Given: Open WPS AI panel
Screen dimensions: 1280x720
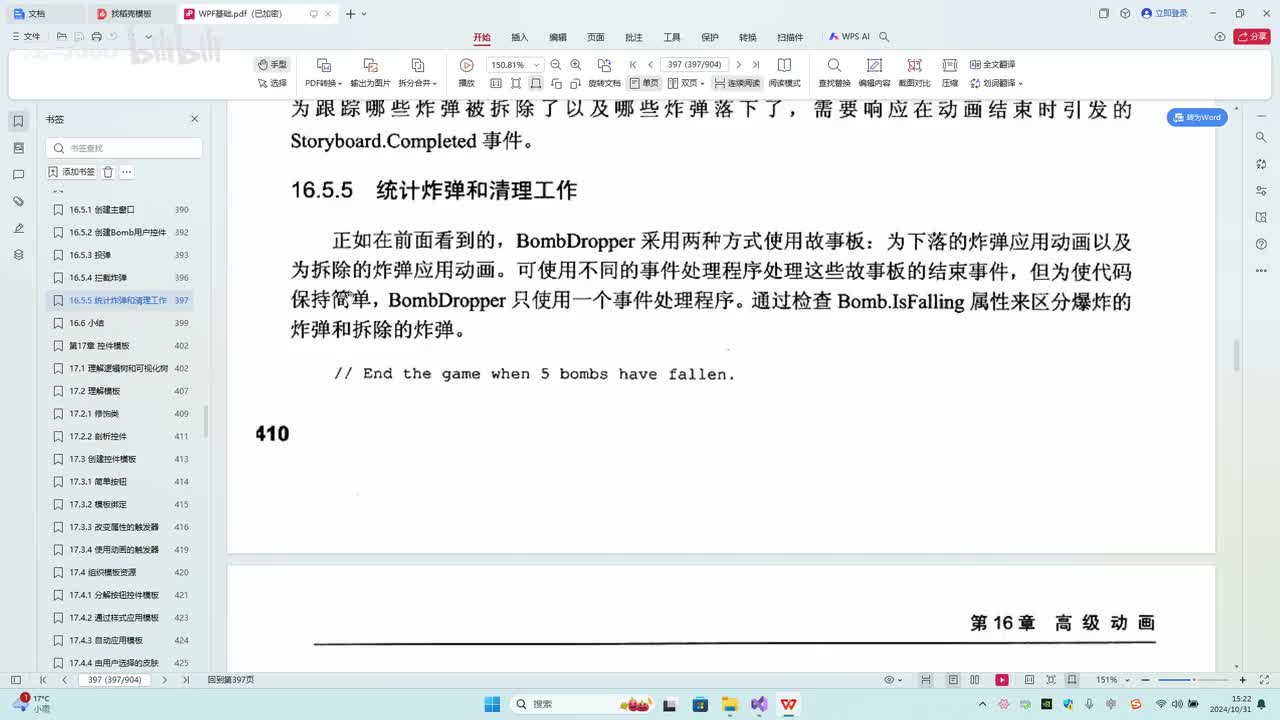Looking at the screenshot, I should 849,37.
